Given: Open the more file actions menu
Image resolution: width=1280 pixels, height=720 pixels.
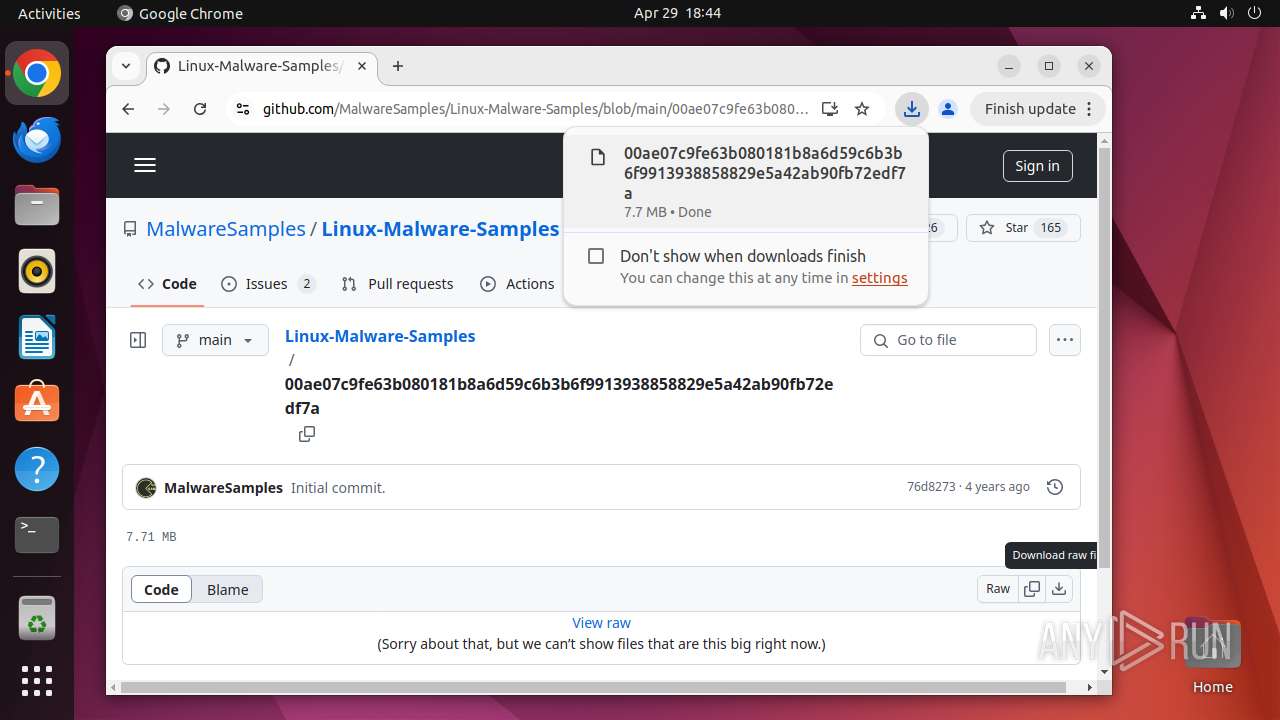Looking at the screenshot, I should 1064,340.
